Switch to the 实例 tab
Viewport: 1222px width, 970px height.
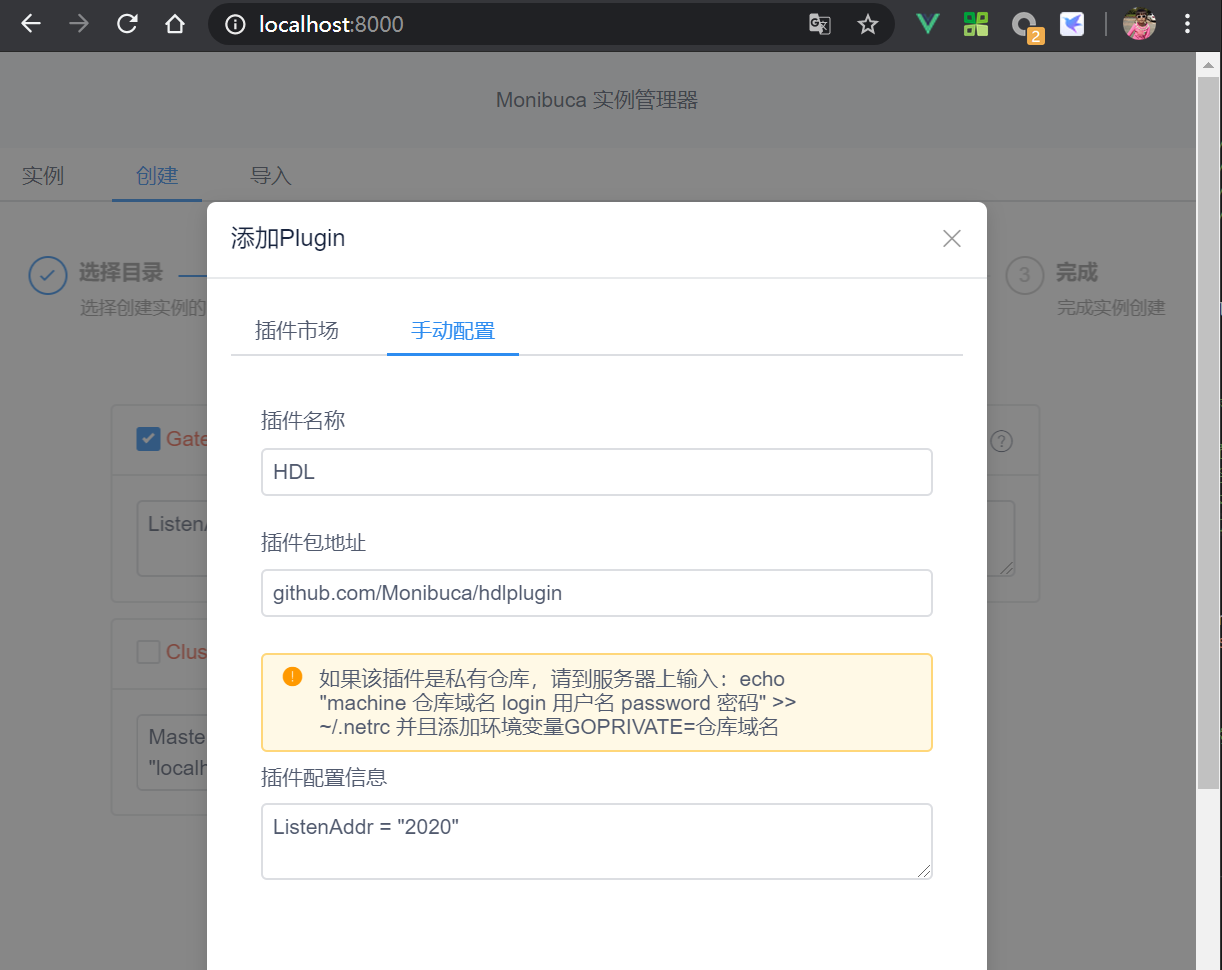[44, 175]
